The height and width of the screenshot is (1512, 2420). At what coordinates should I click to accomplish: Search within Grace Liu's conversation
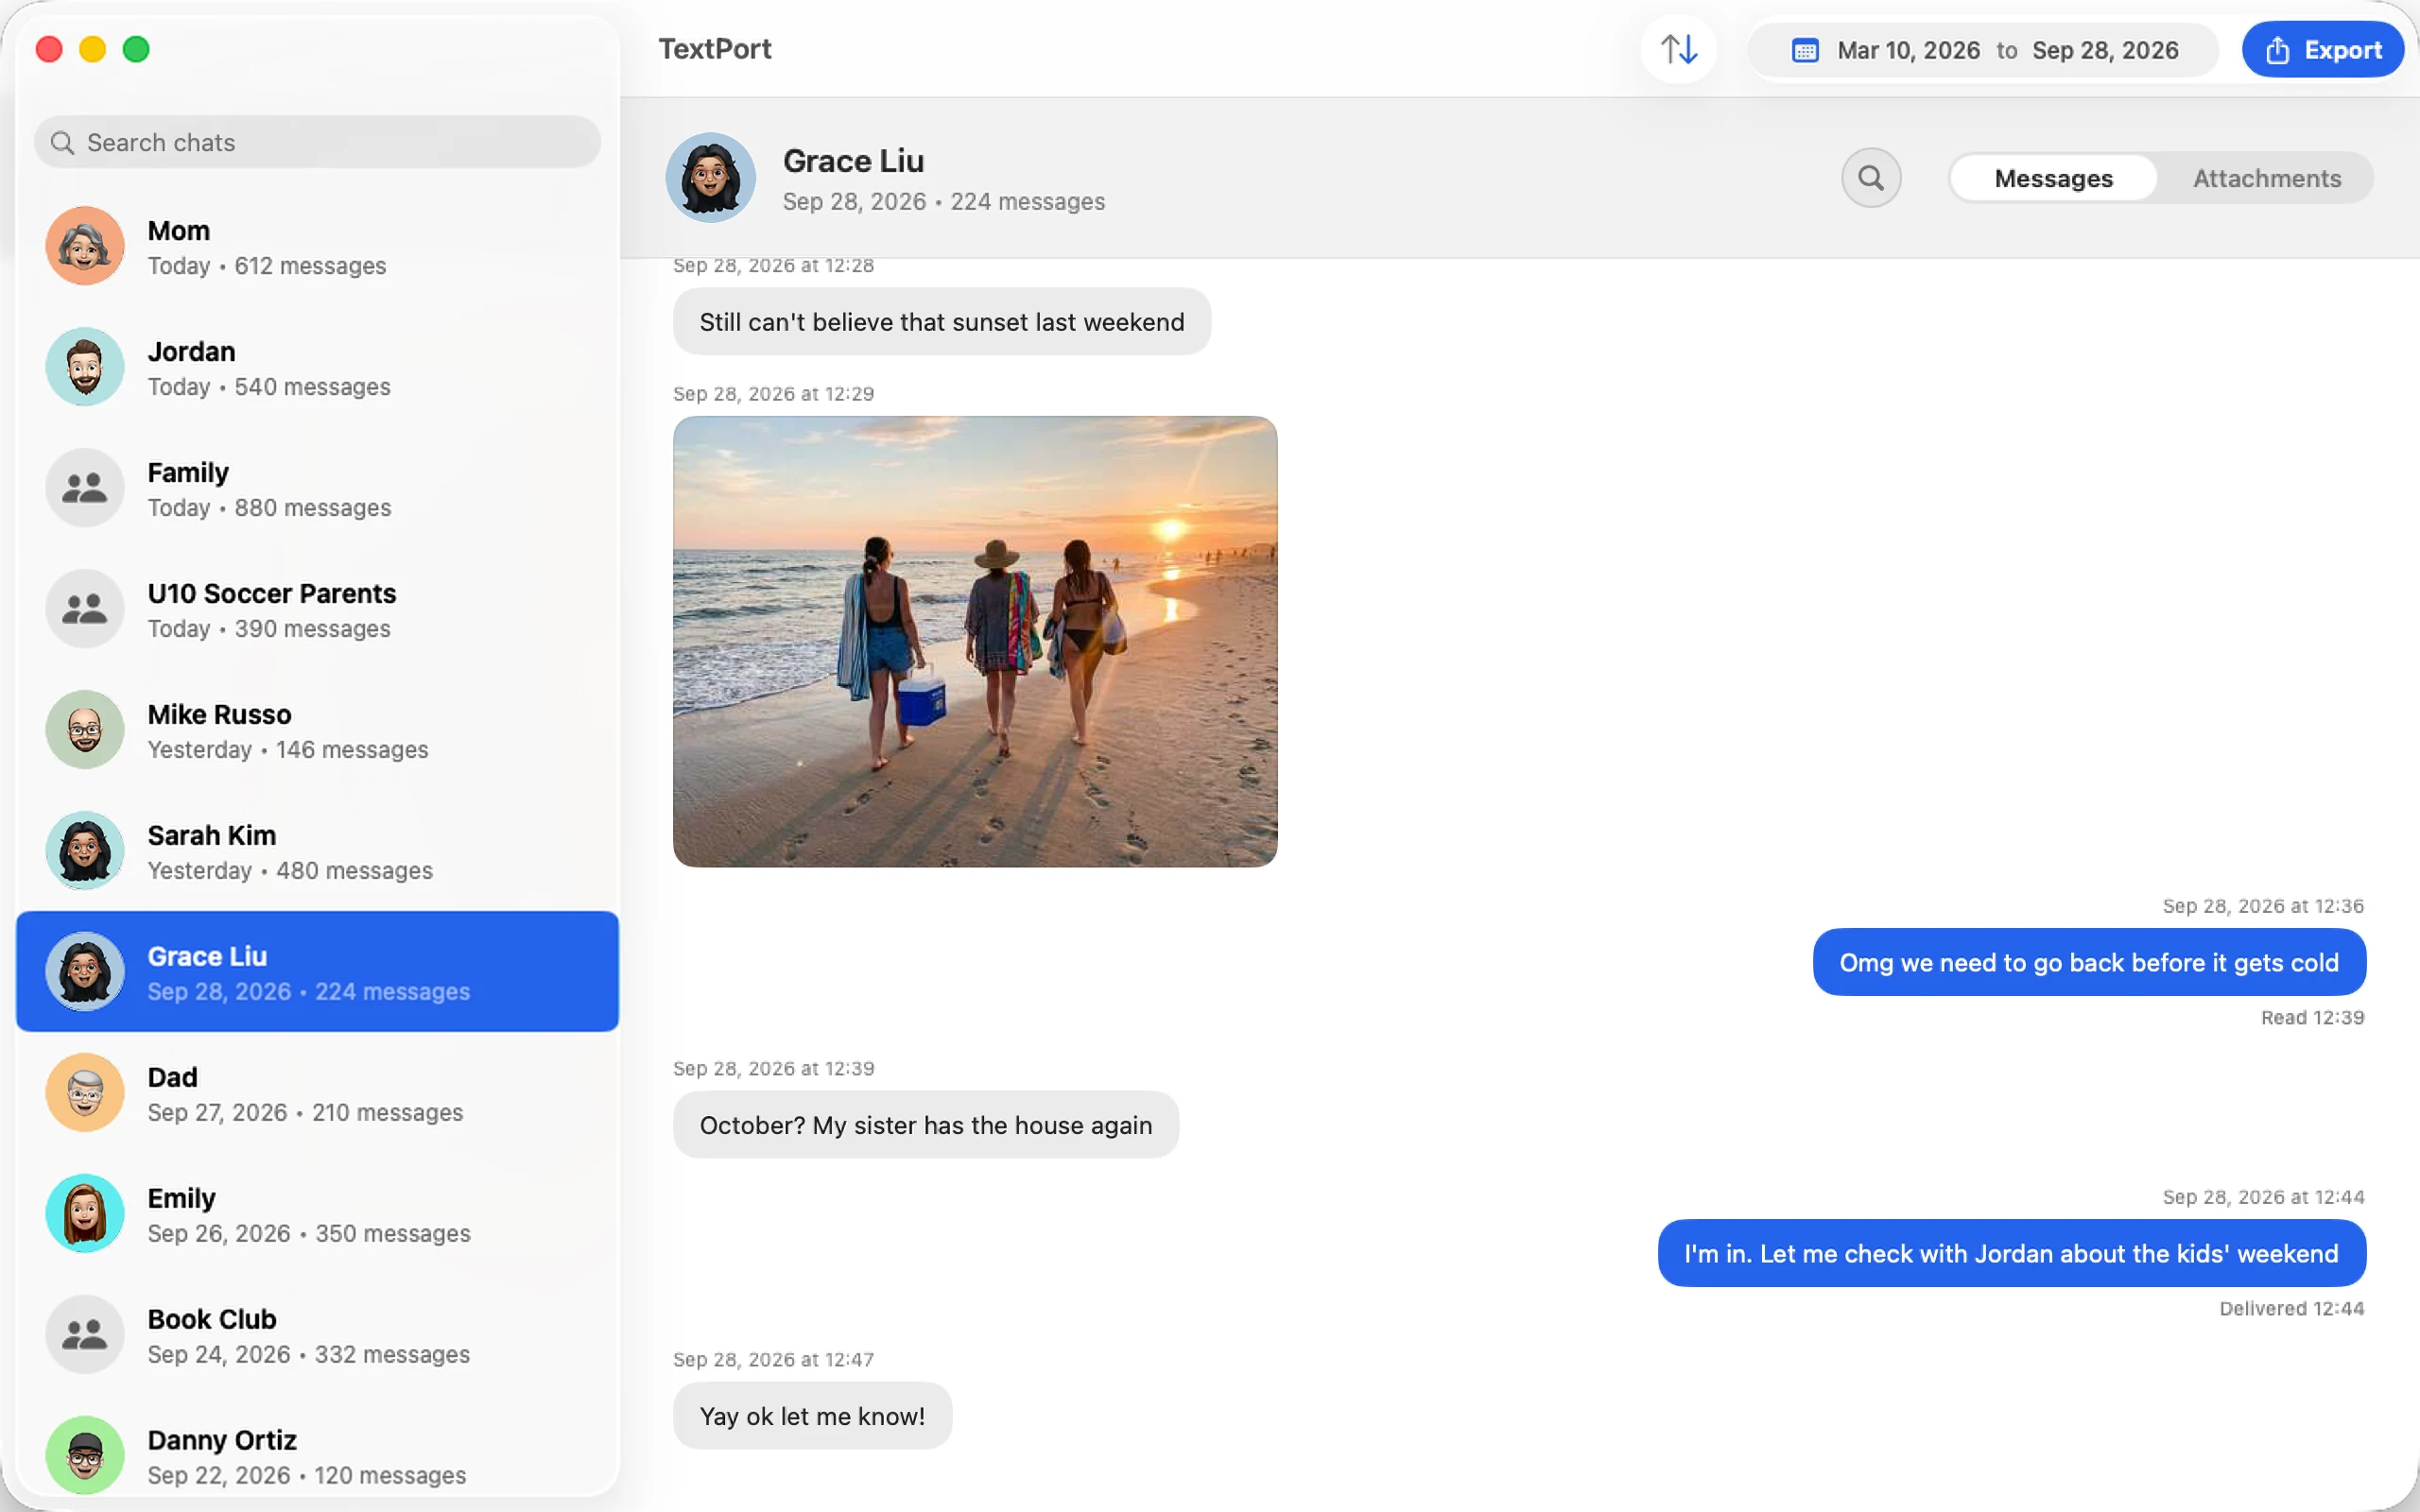1871,178
